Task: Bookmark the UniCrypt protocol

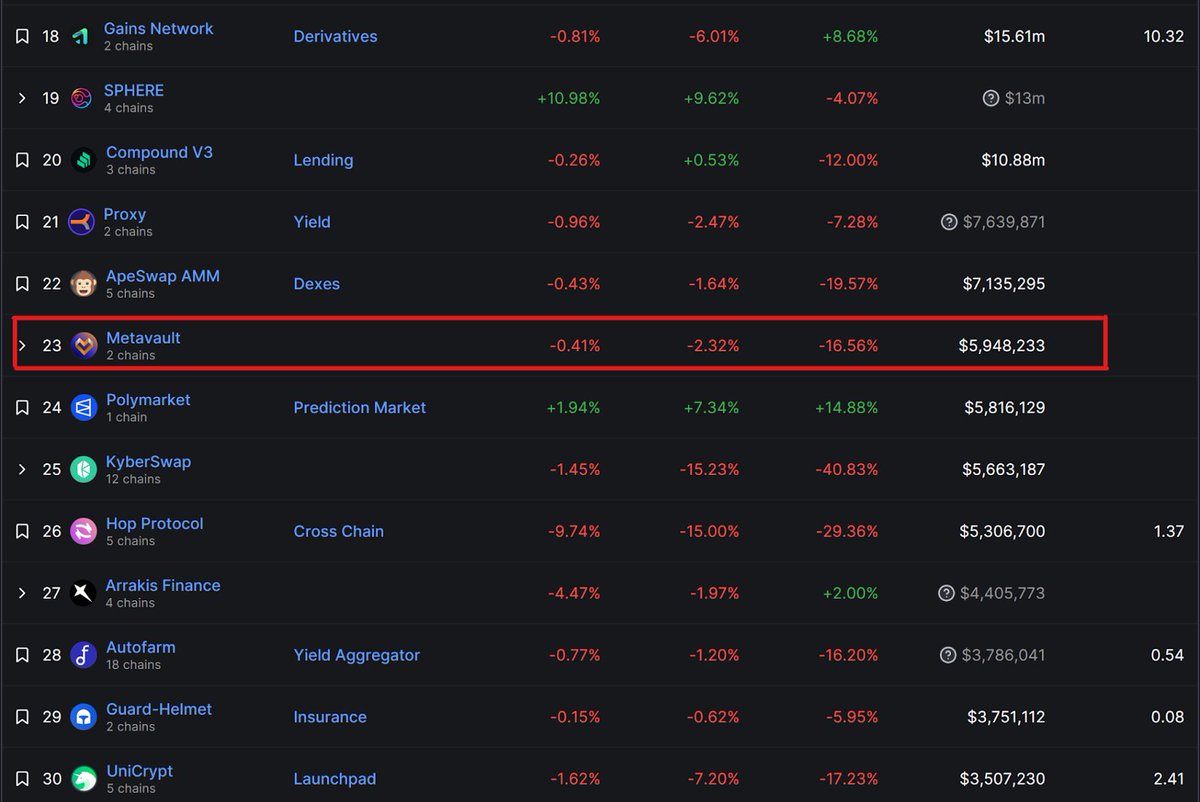Action: (22, 780)
